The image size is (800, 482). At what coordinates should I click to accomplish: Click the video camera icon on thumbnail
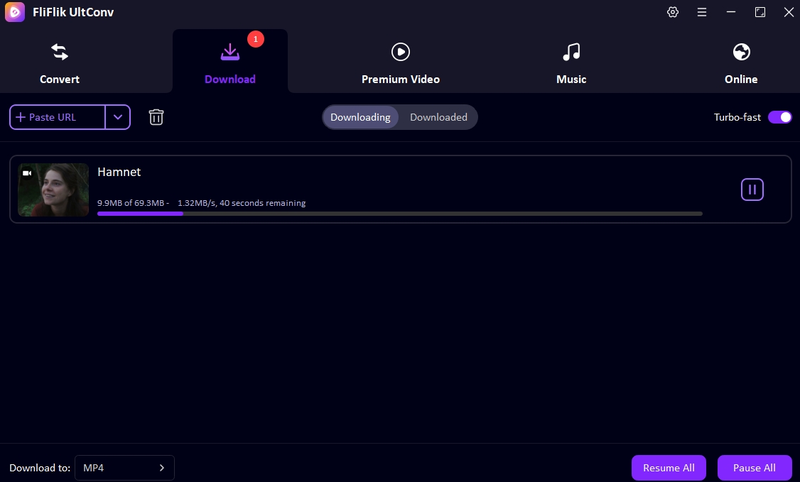click(x=27, y=173)
